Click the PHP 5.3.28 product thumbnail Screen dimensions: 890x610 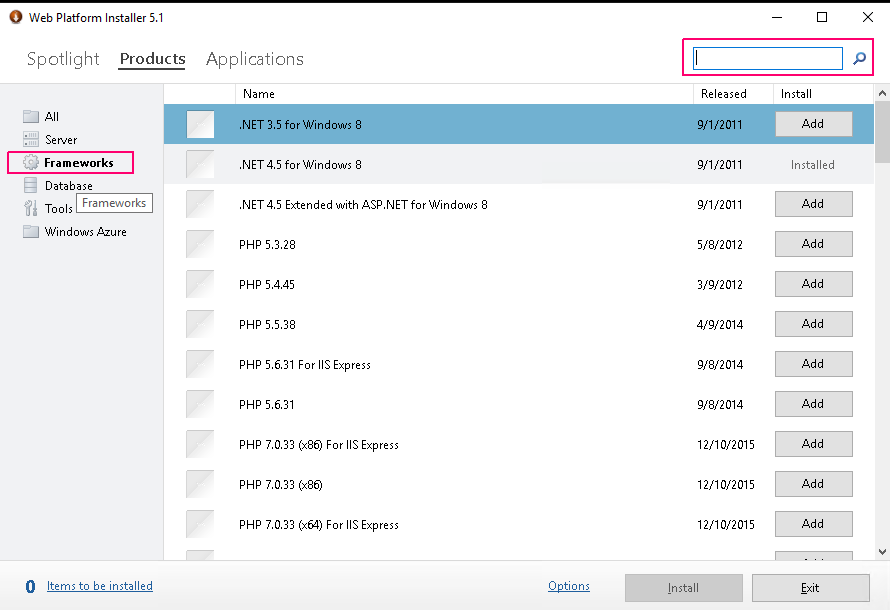[x=200, y=244]
